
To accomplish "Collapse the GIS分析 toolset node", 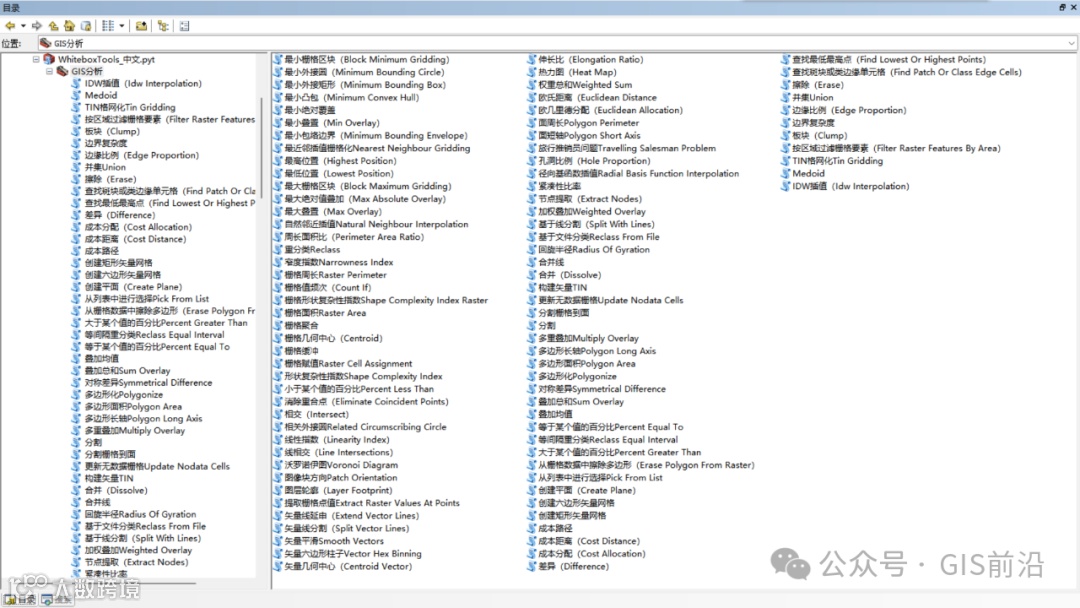I will coord(49,71).
